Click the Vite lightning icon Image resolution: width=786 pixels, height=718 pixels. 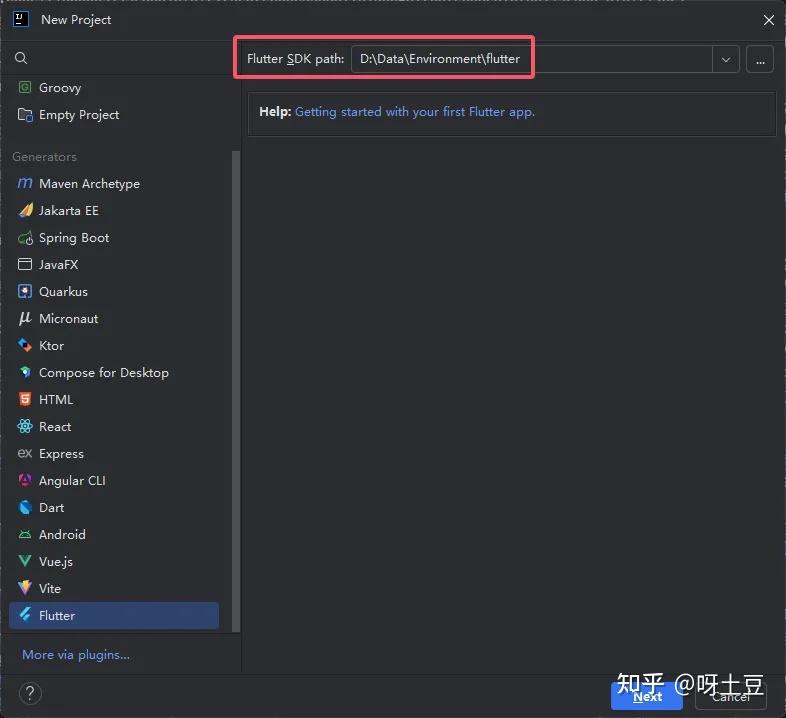pyautogui.click(x=25, y=588)
